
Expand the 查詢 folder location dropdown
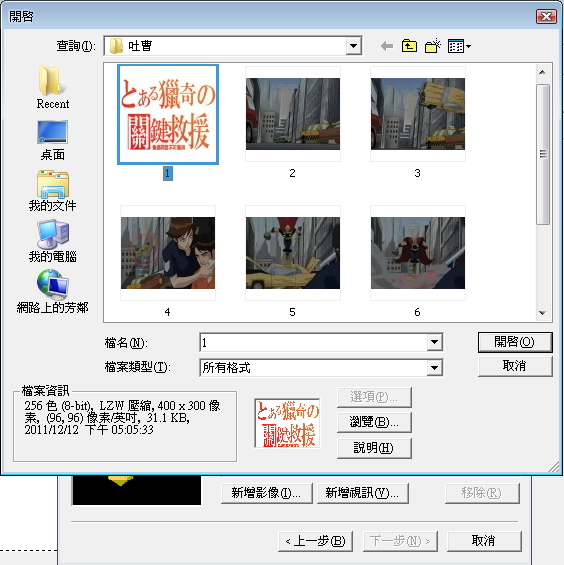coord(354,46)
